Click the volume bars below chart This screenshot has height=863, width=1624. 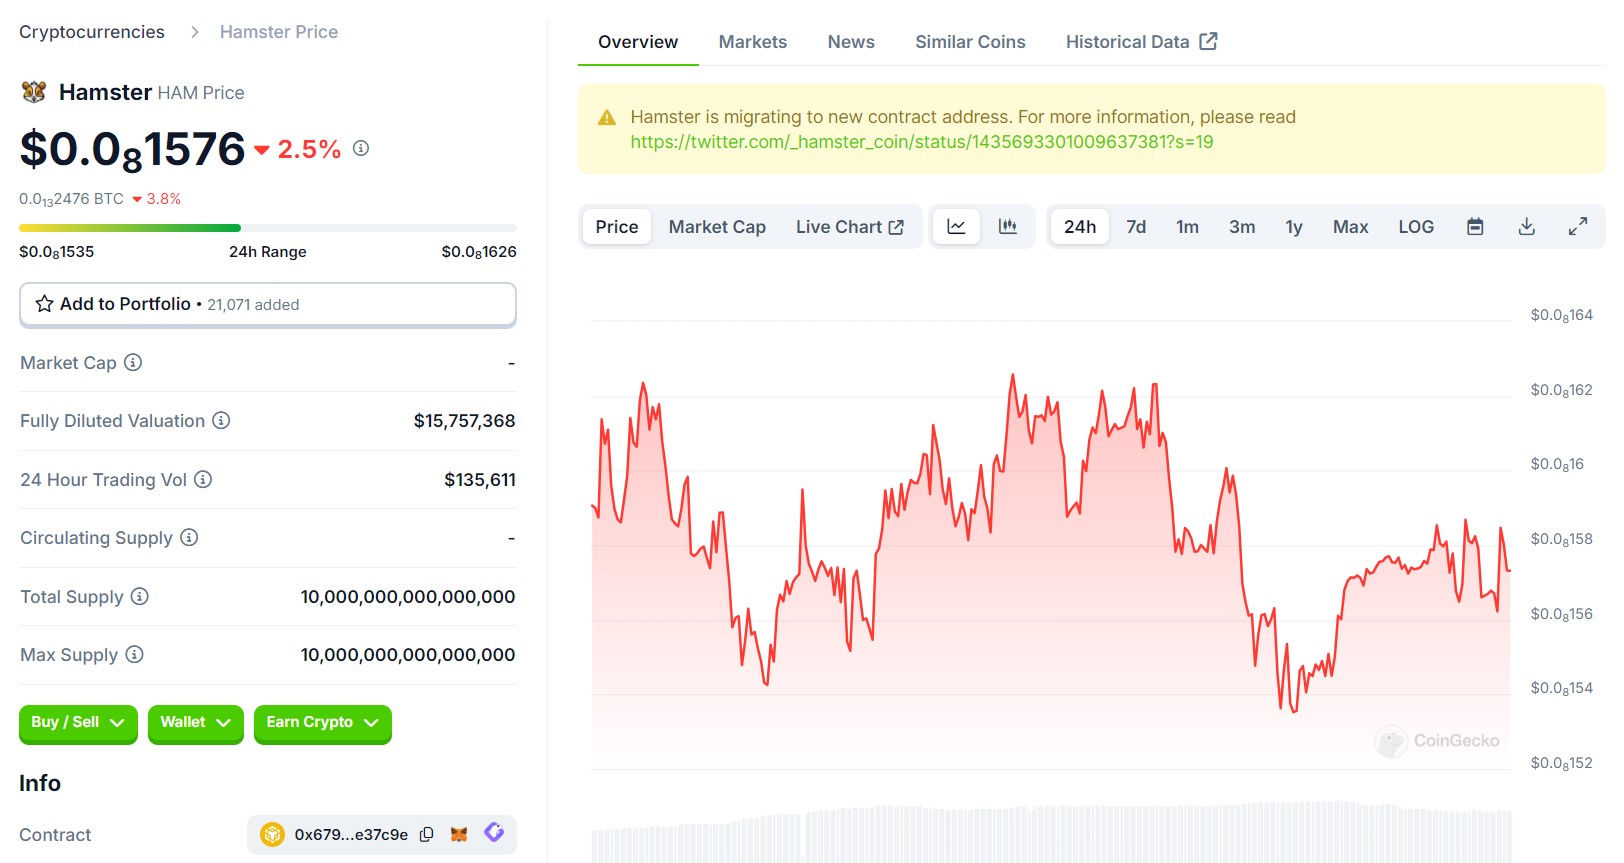1051,832
